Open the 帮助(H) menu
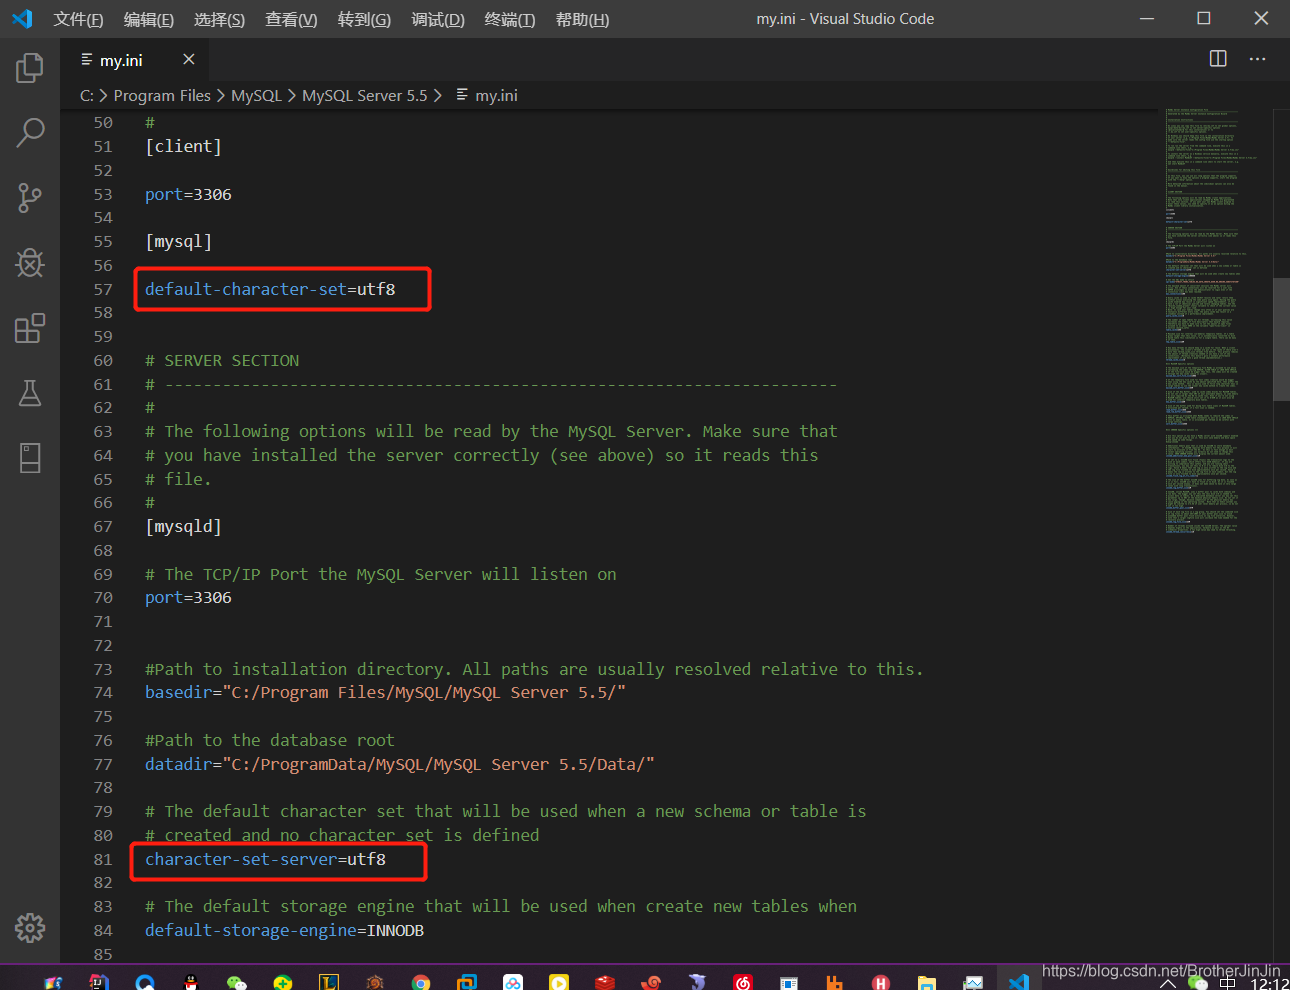 point(582,19)
